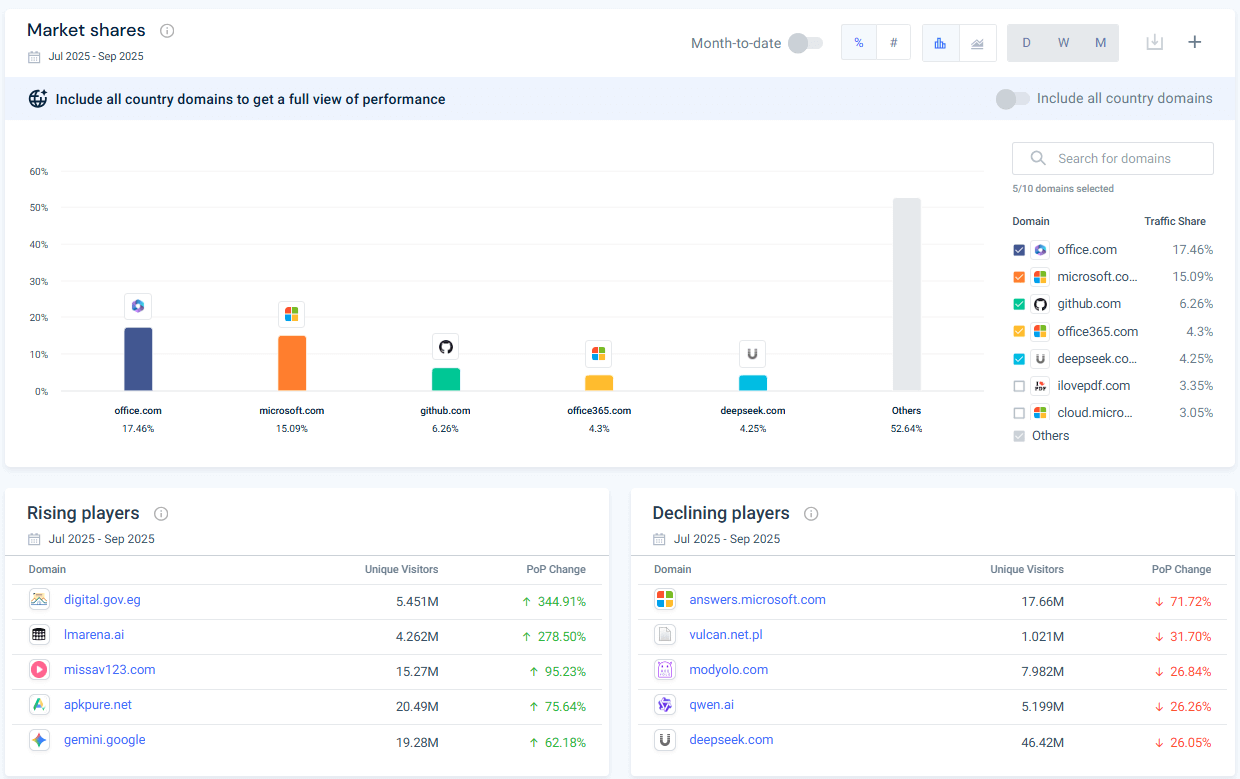The width and height of the screenshot is (1240, 779).
Task: Open the answers.microsoft.com domain link
Action: [x=757, y=600]
